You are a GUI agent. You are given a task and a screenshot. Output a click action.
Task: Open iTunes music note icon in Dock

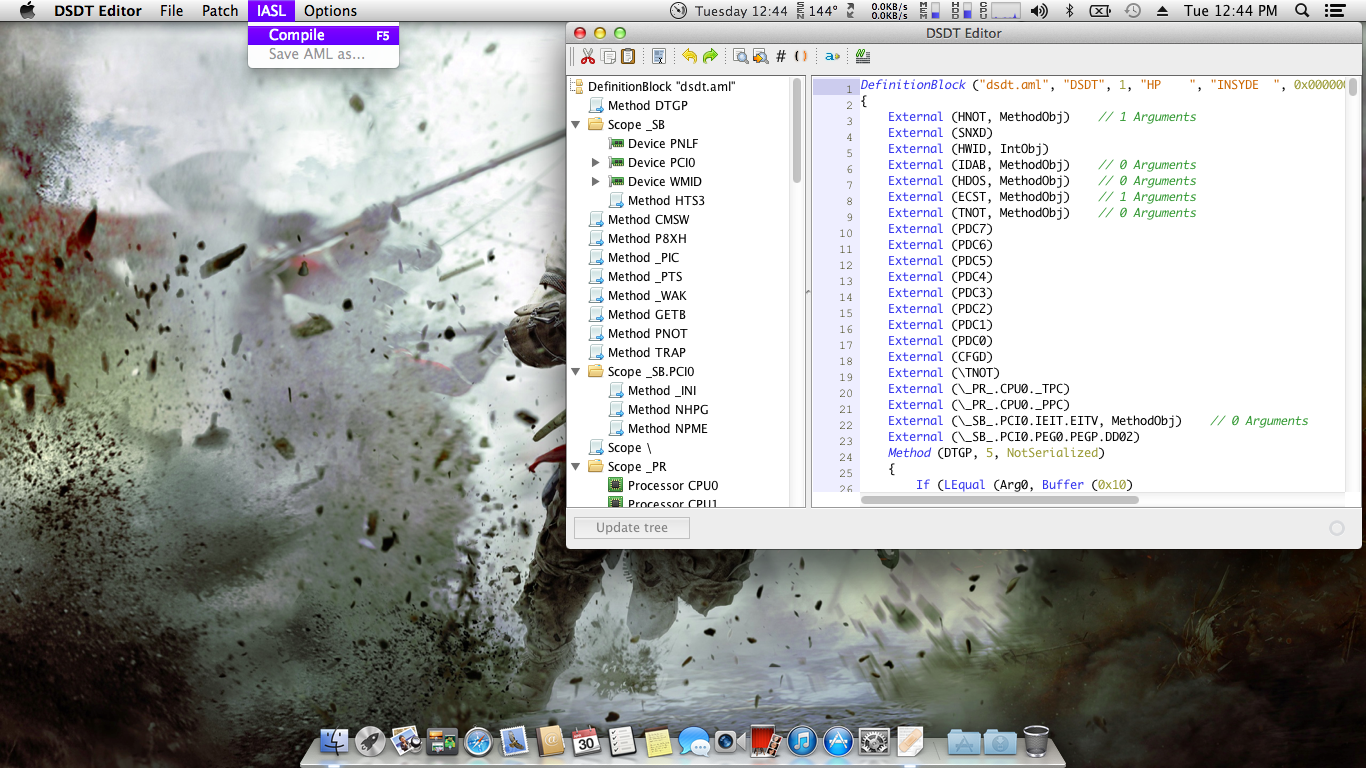click(x=802, y=741)
